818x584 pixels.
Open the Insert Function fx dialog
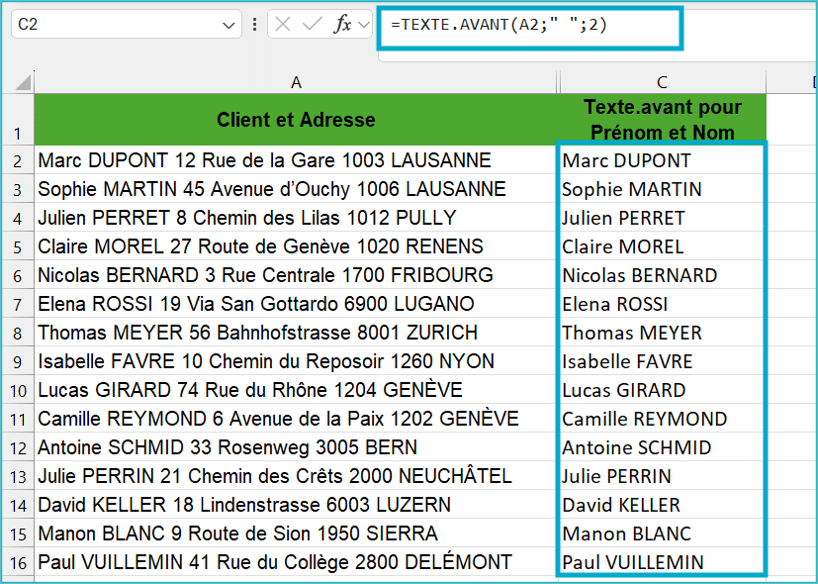(342, 25)
